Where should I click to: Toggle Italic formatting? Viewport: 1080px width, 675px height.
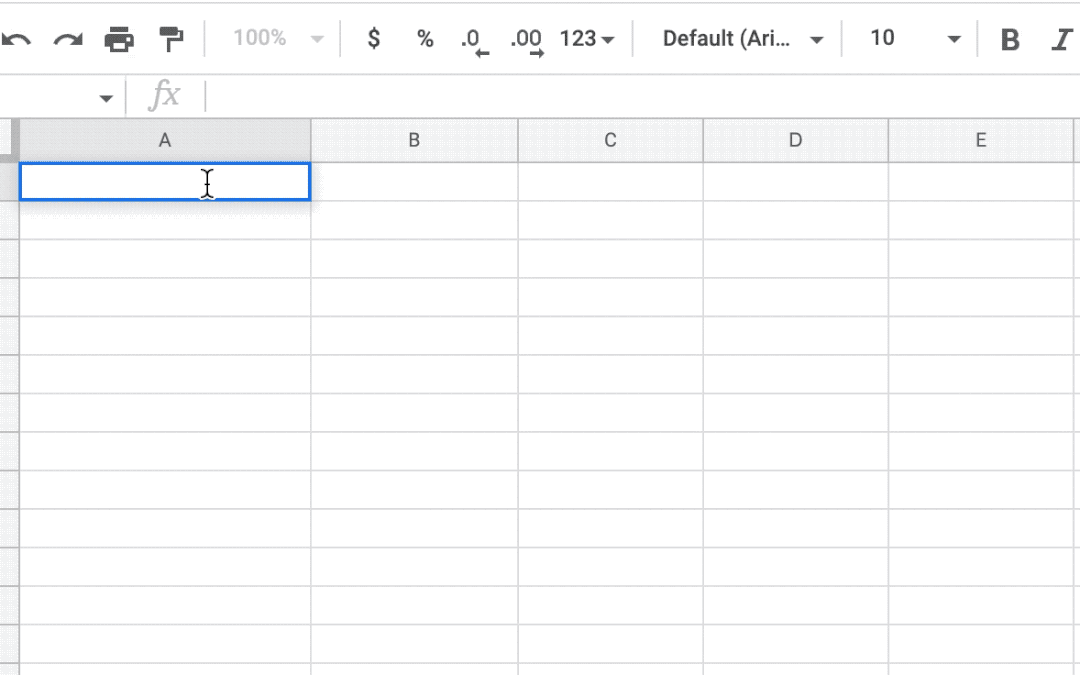pyautogui.click(x=1061, y=39)
